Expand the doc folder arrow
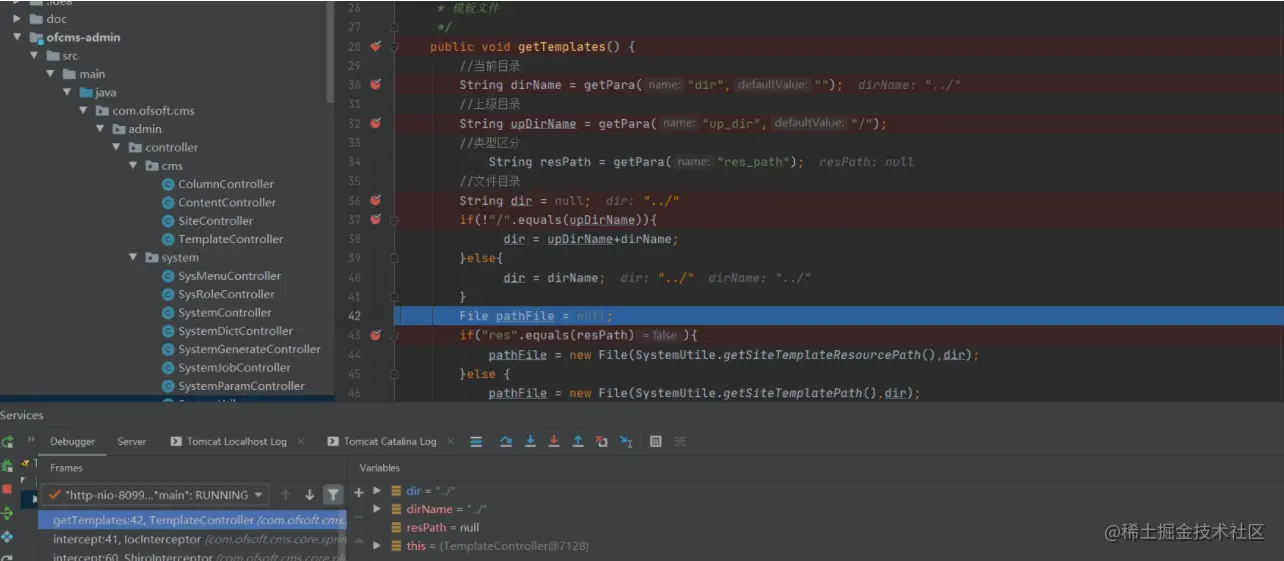1284x561 pixels. (17, 19)
